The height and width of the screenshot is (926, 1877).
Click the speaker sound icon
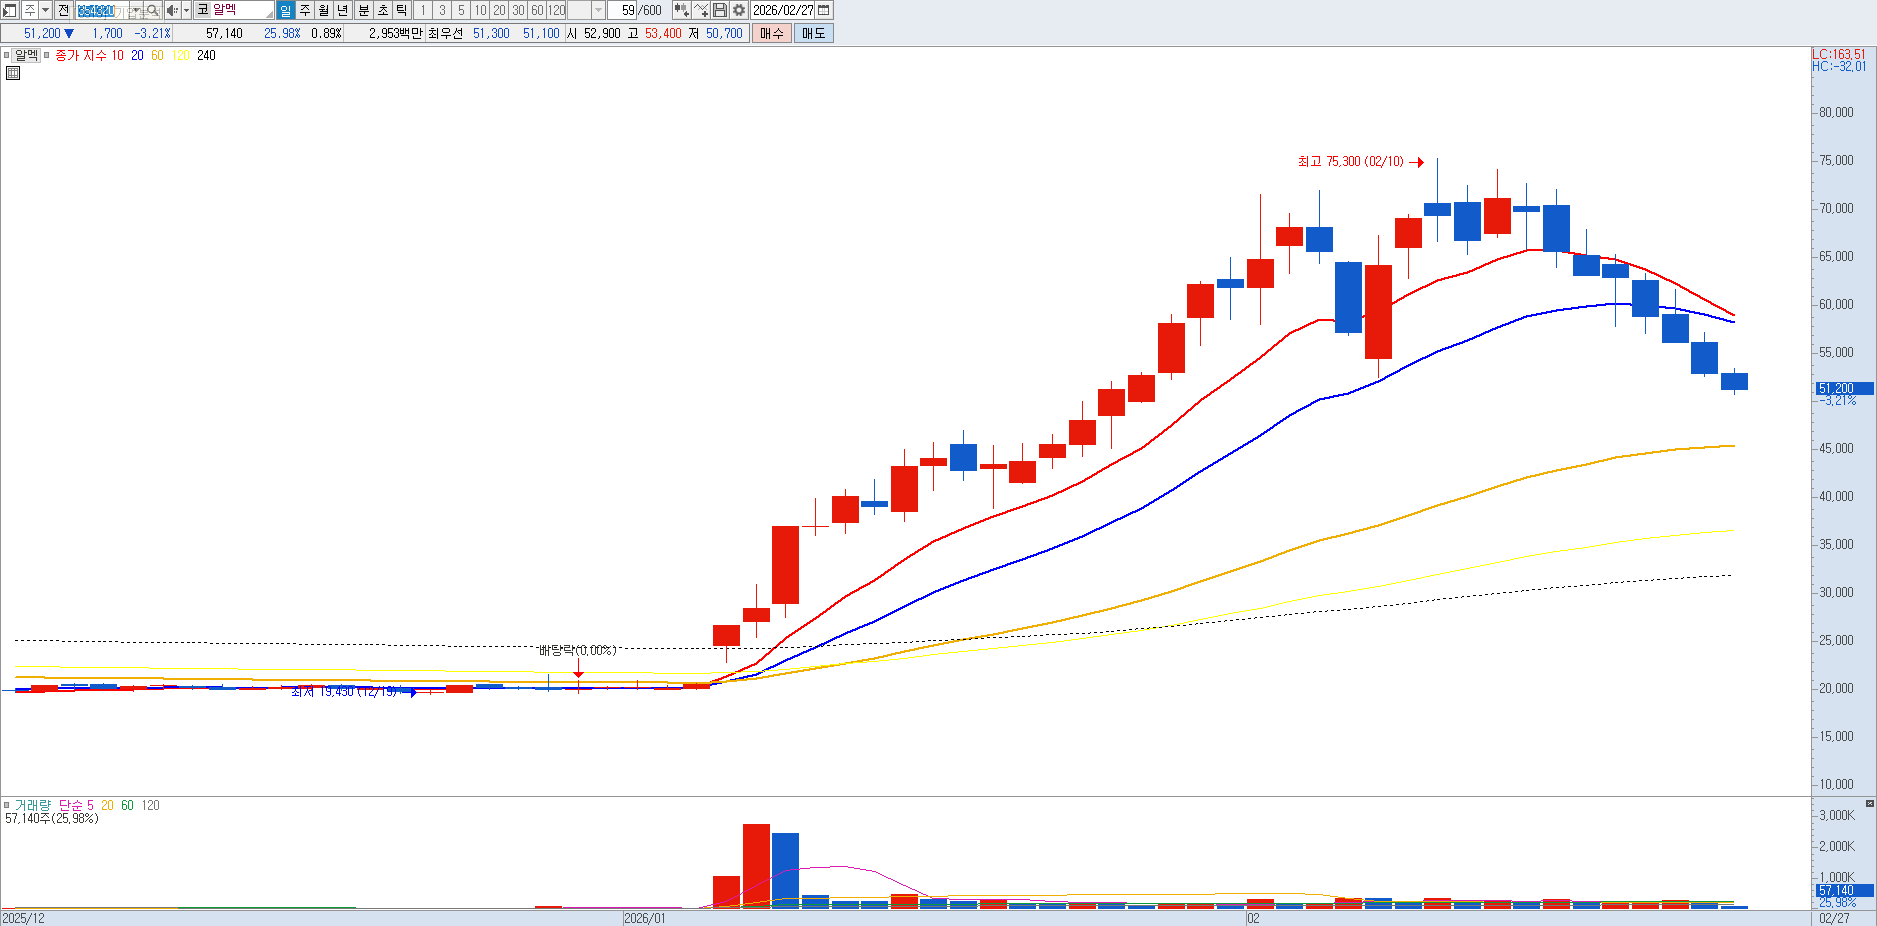point(172,10)
